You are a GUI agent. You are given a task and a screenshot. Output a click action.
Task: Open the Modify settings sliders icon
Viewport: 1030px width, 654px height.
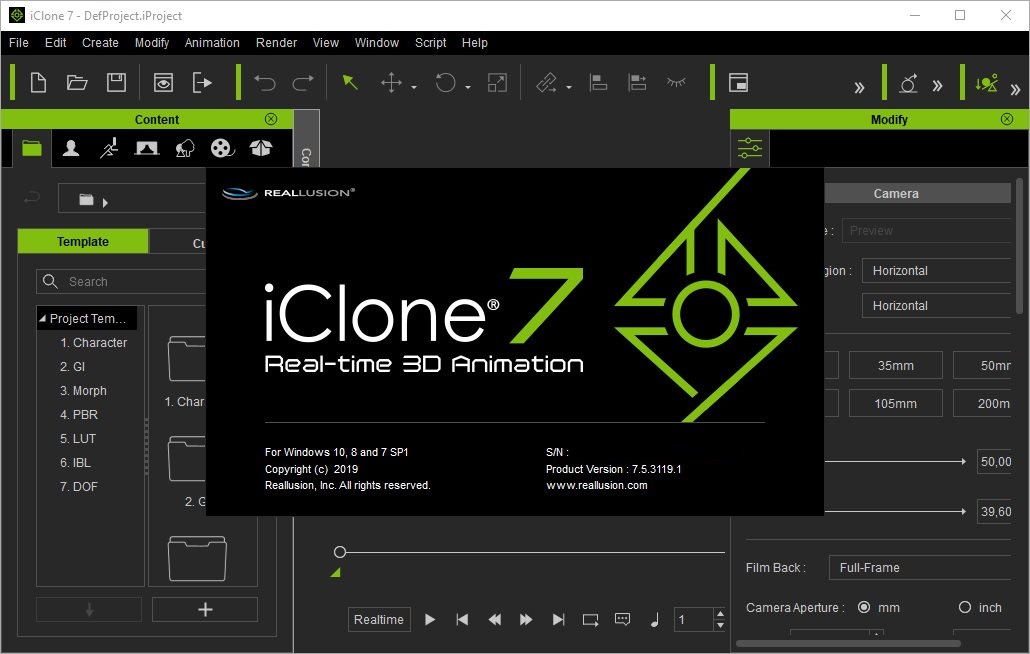click(x=750, y=148)
